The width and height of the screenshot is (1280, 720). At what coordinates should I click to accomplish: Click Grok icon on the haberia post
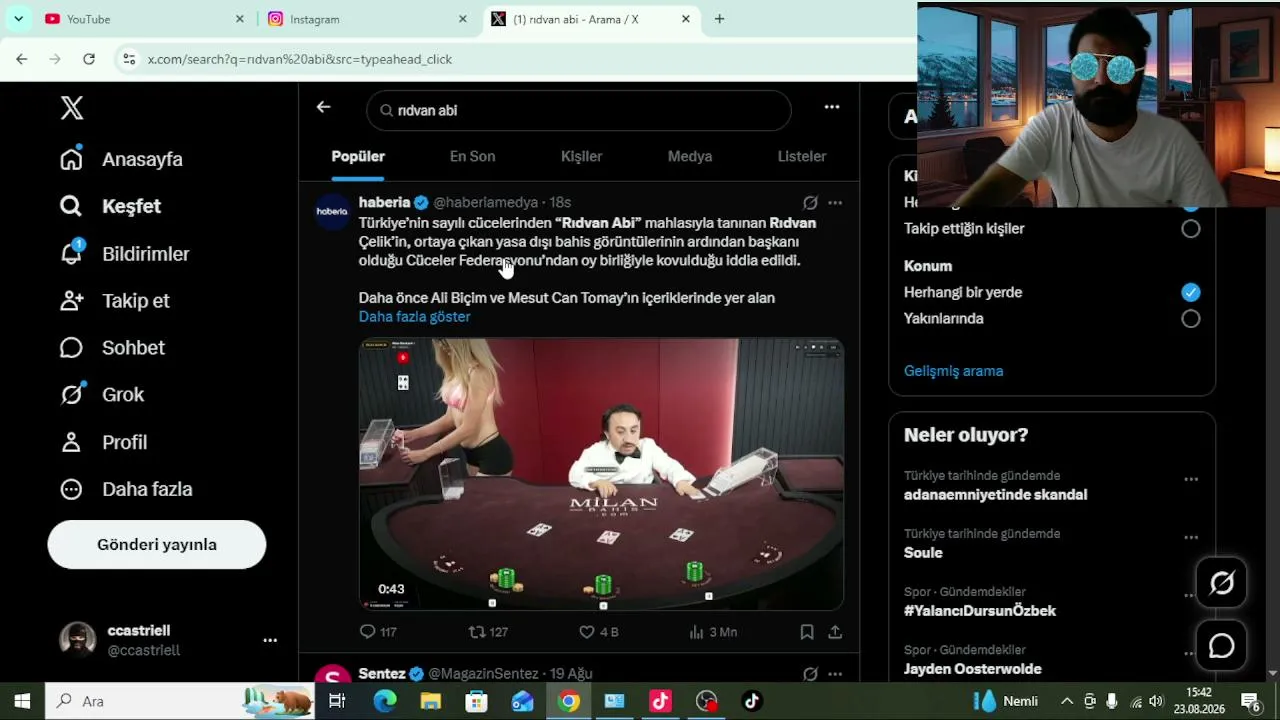point(810,202)
